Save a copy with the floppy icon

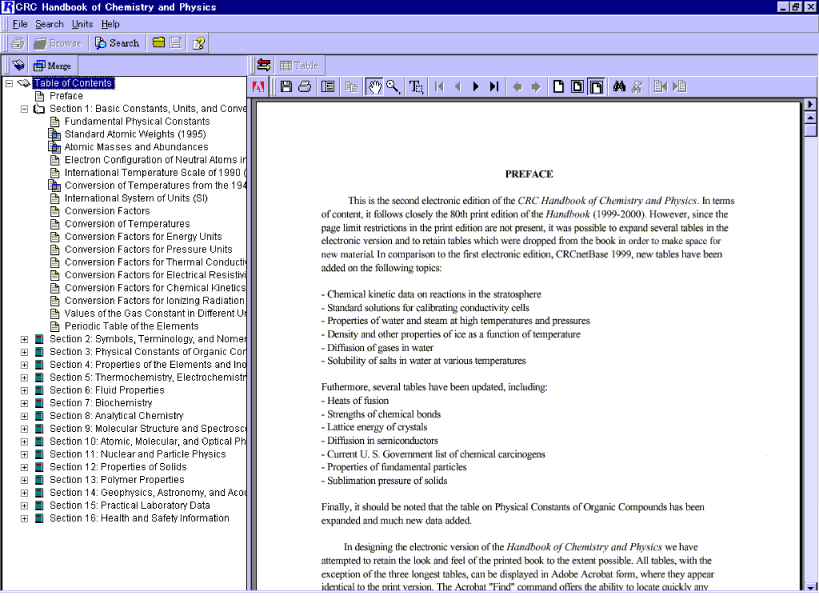pos(286,87)
